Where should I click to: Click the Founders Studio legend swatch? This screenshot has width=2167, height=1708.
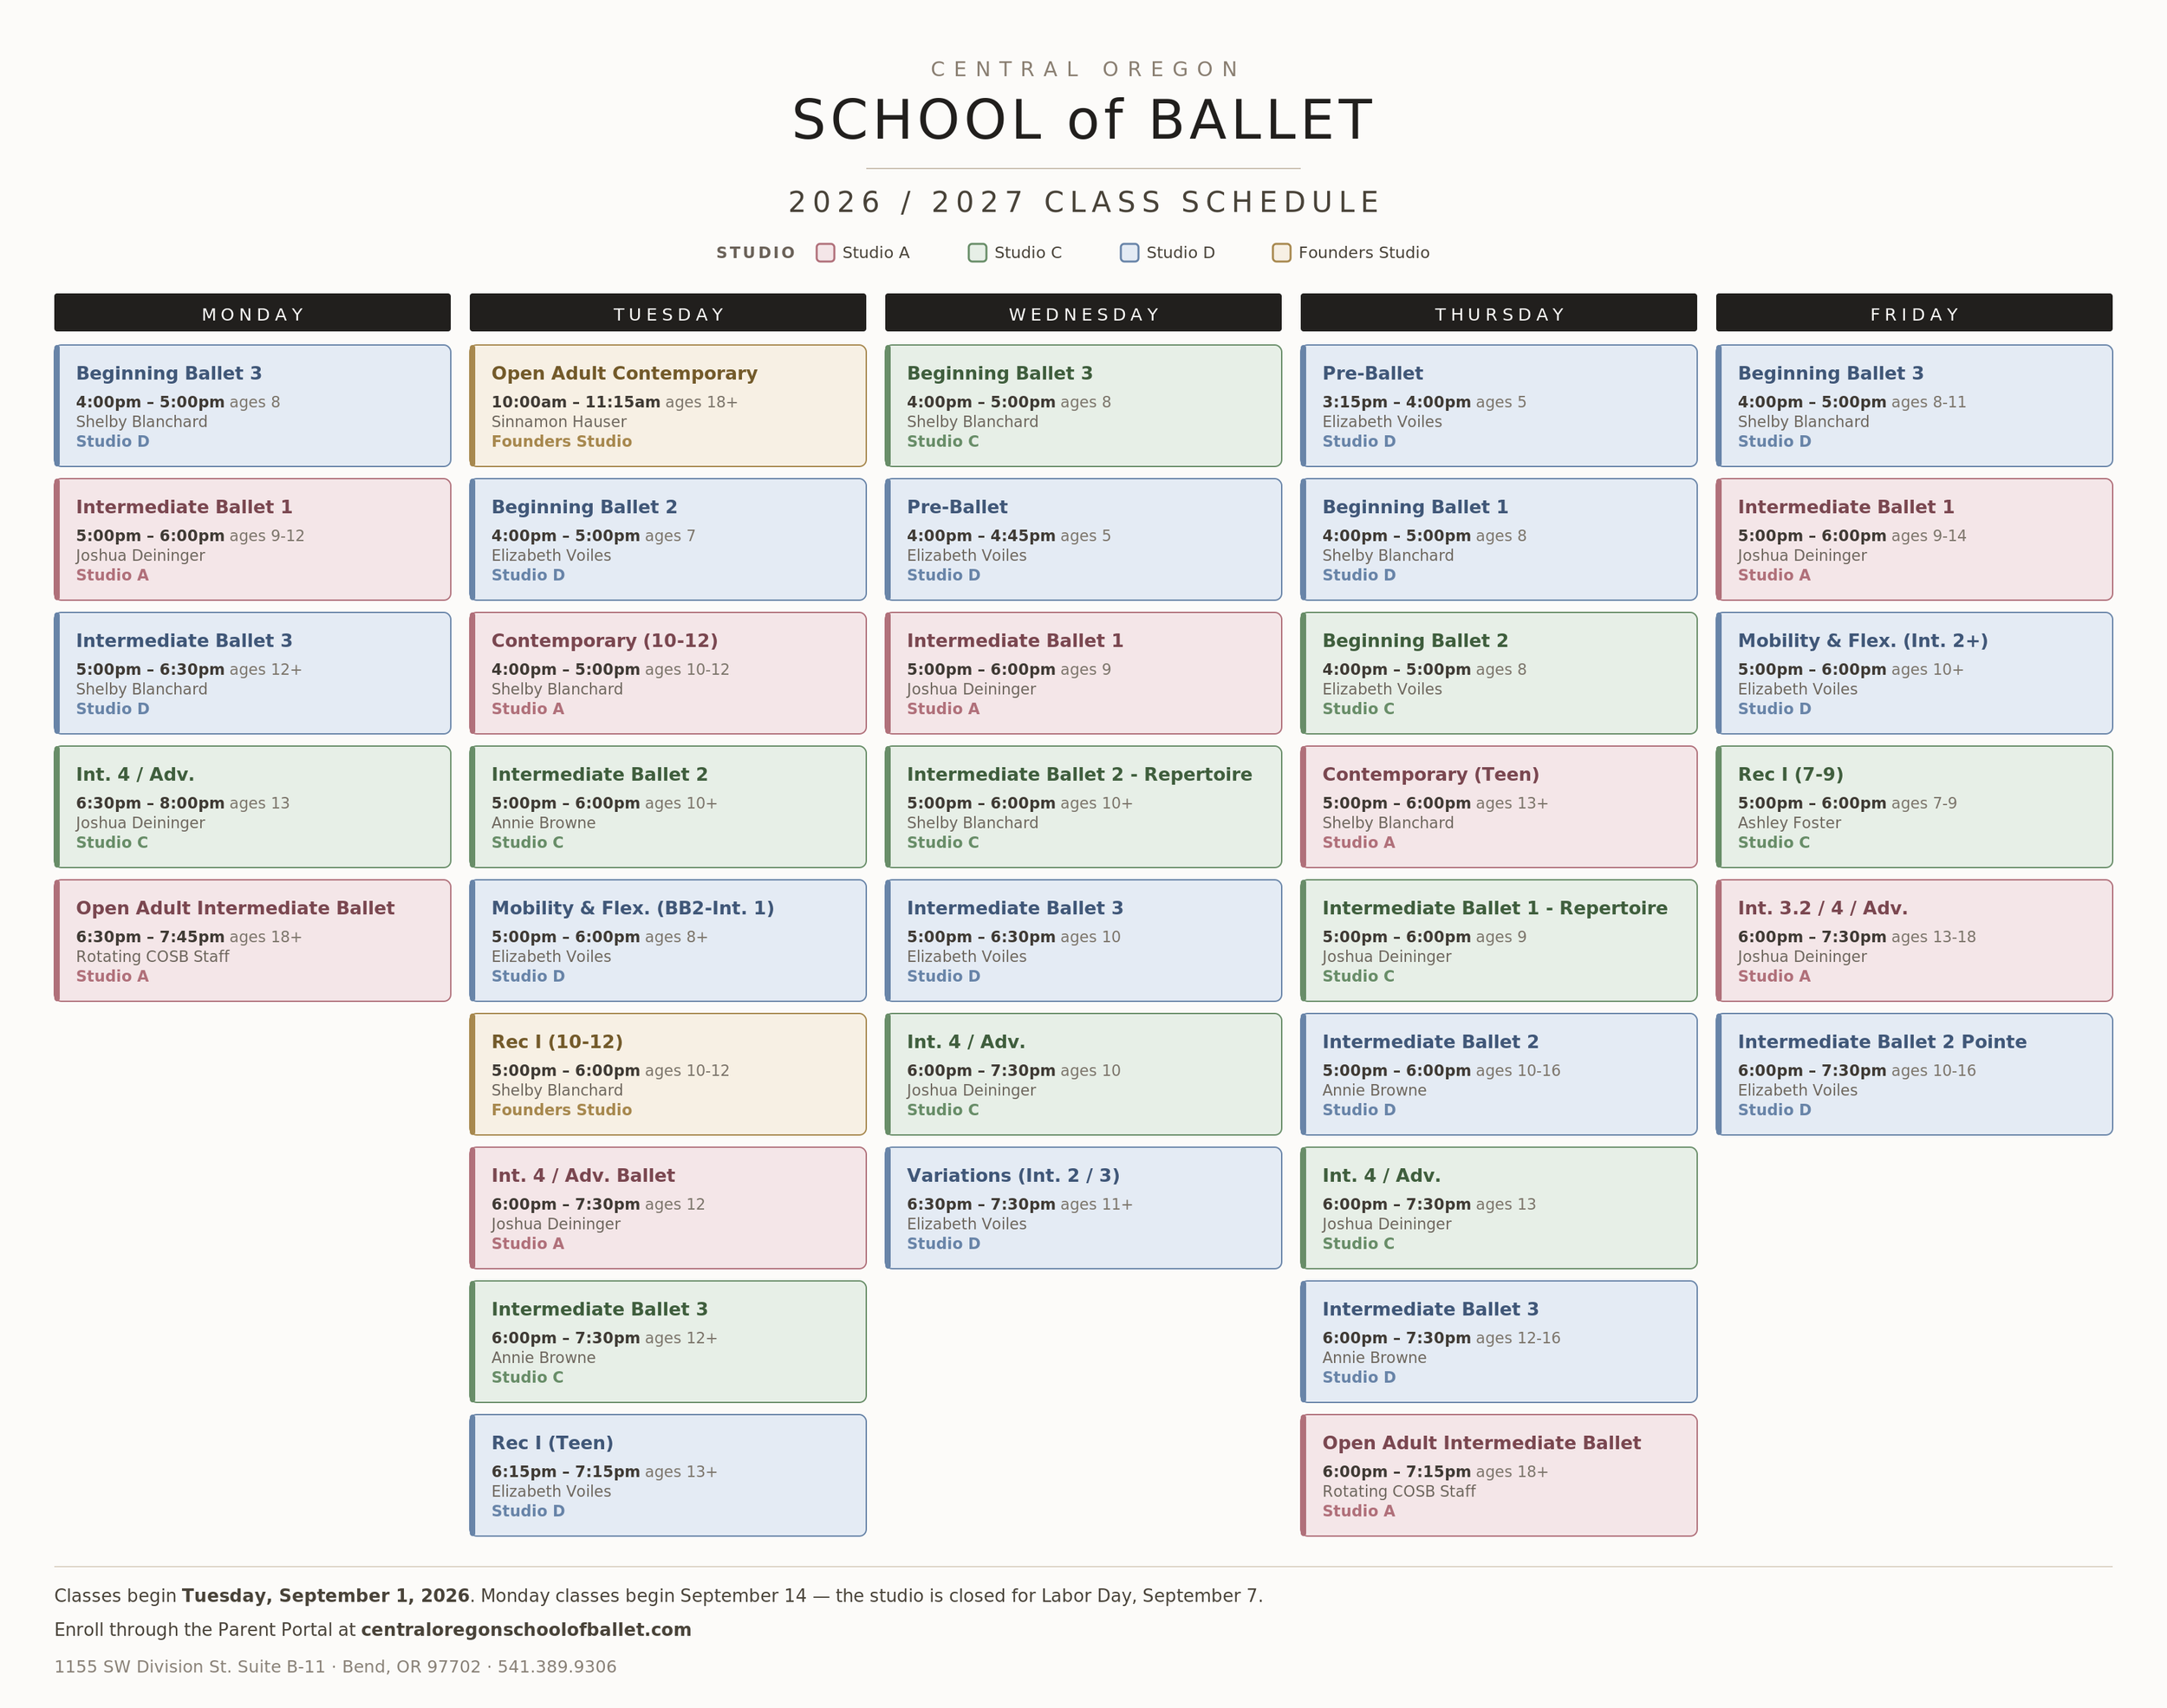click(1281, 252)
